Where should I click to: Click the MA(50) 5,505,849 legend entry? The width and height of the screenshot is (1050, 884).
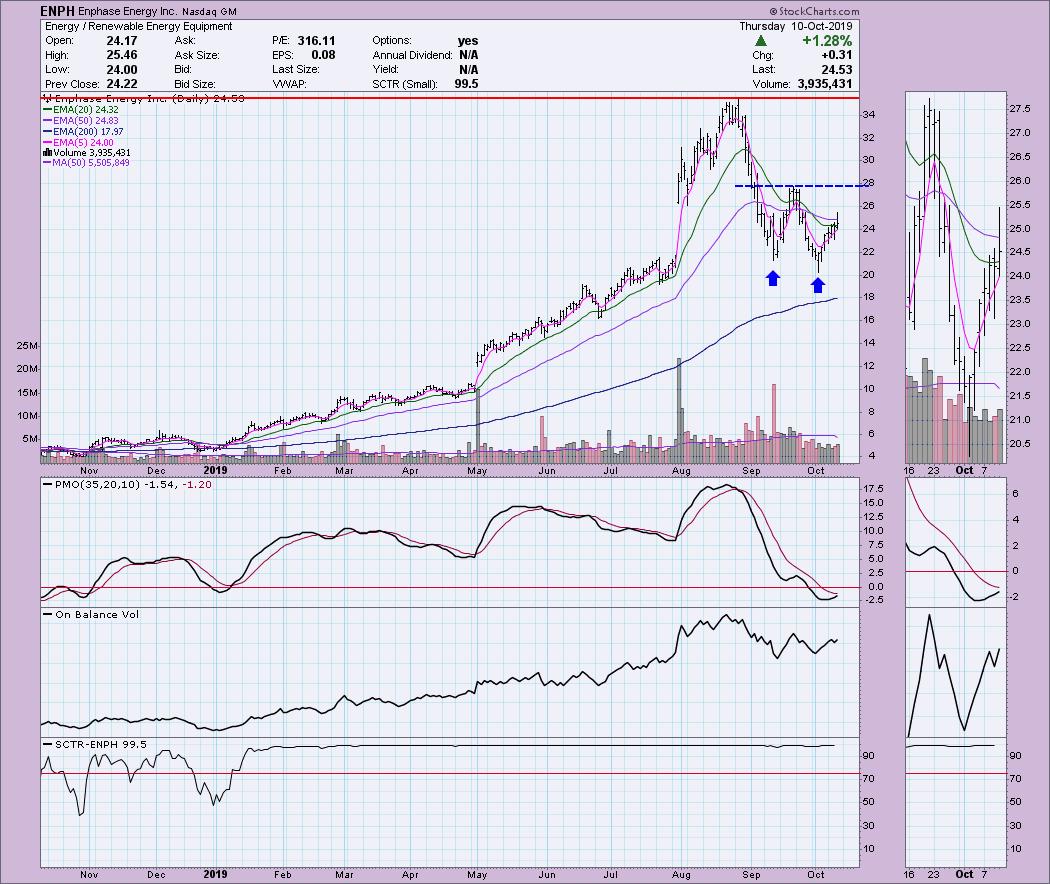tap(86, 163)
